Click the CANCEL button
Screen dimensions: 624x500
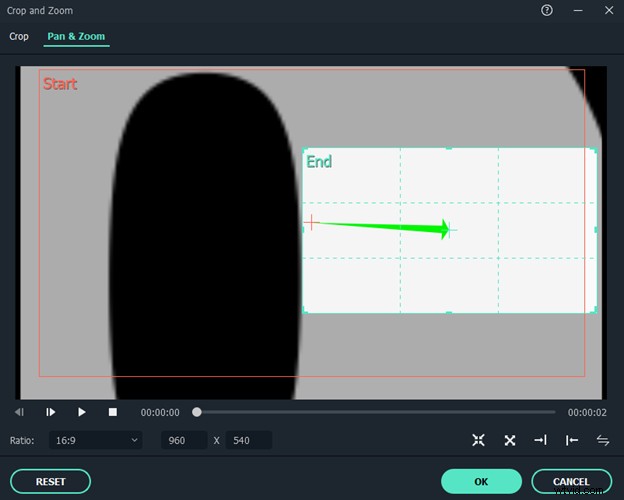pos(571,482)
